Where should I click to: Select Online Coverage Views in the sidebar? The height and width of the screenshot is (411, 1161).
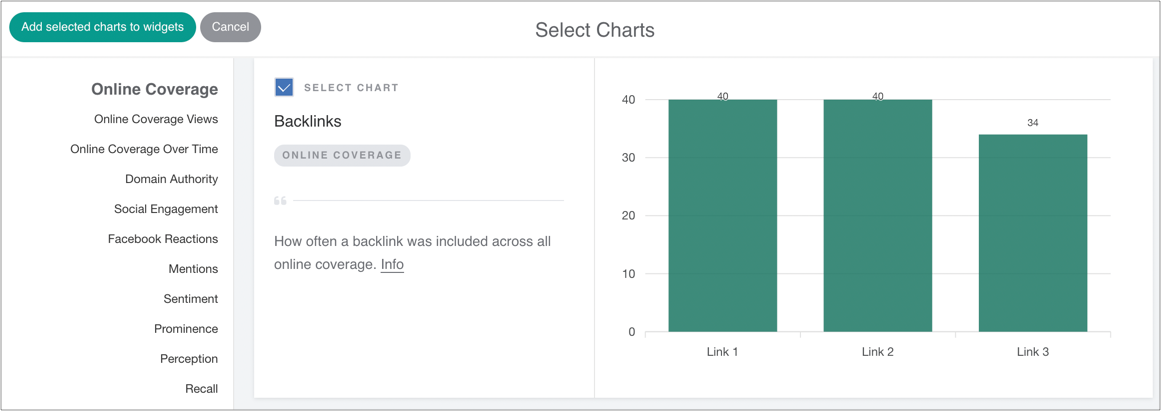click(156, 119)
